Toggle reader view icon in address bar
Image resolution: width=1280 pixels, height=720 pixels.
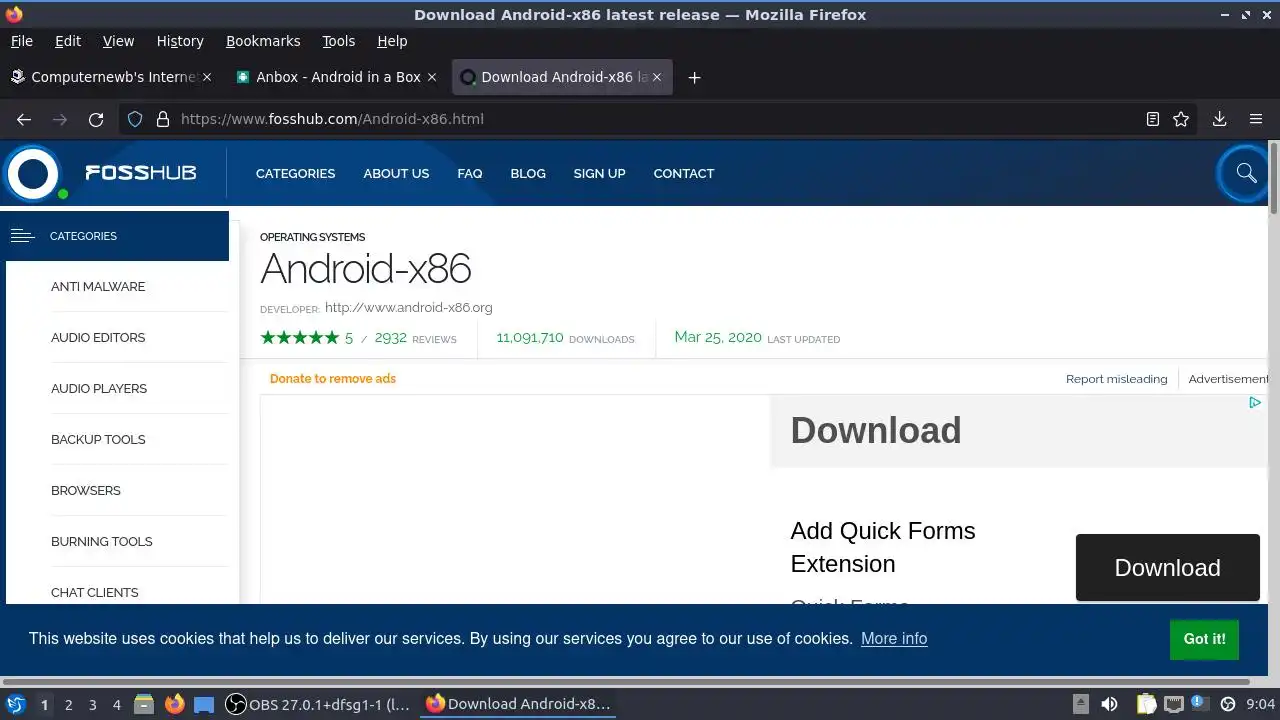coord(1153,119)
